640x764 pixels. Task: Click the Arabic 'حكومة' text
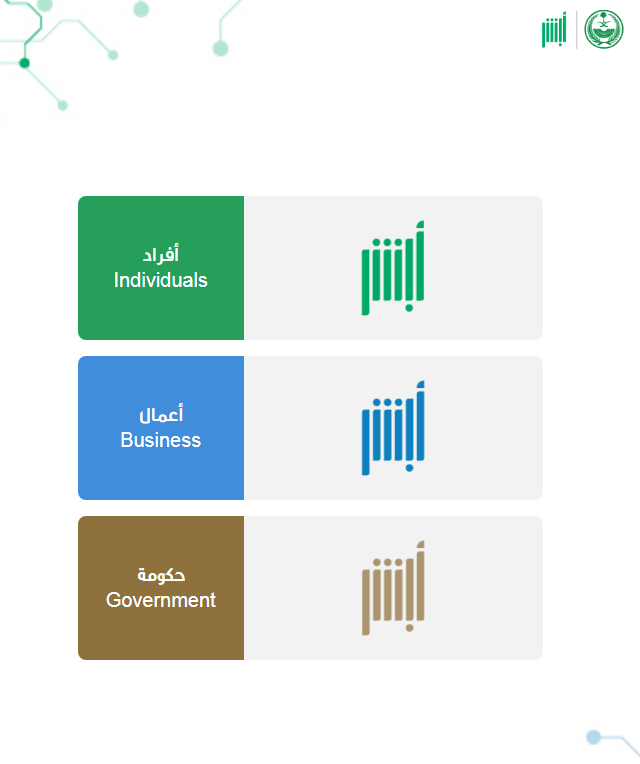161,575
